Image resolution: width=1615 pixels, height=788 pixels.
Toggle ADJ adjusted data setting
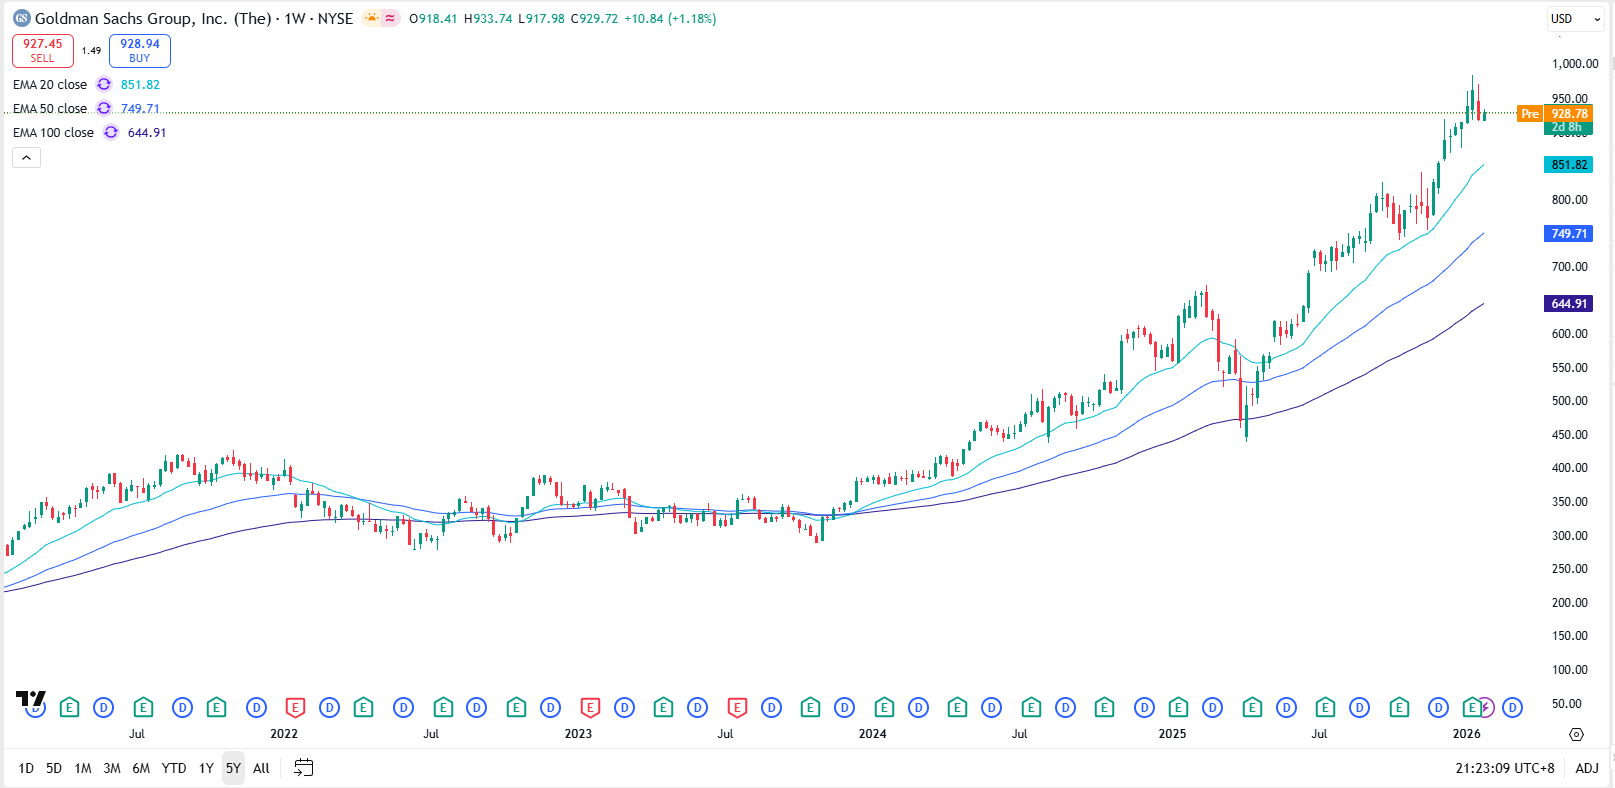(x=1587, y=768)
